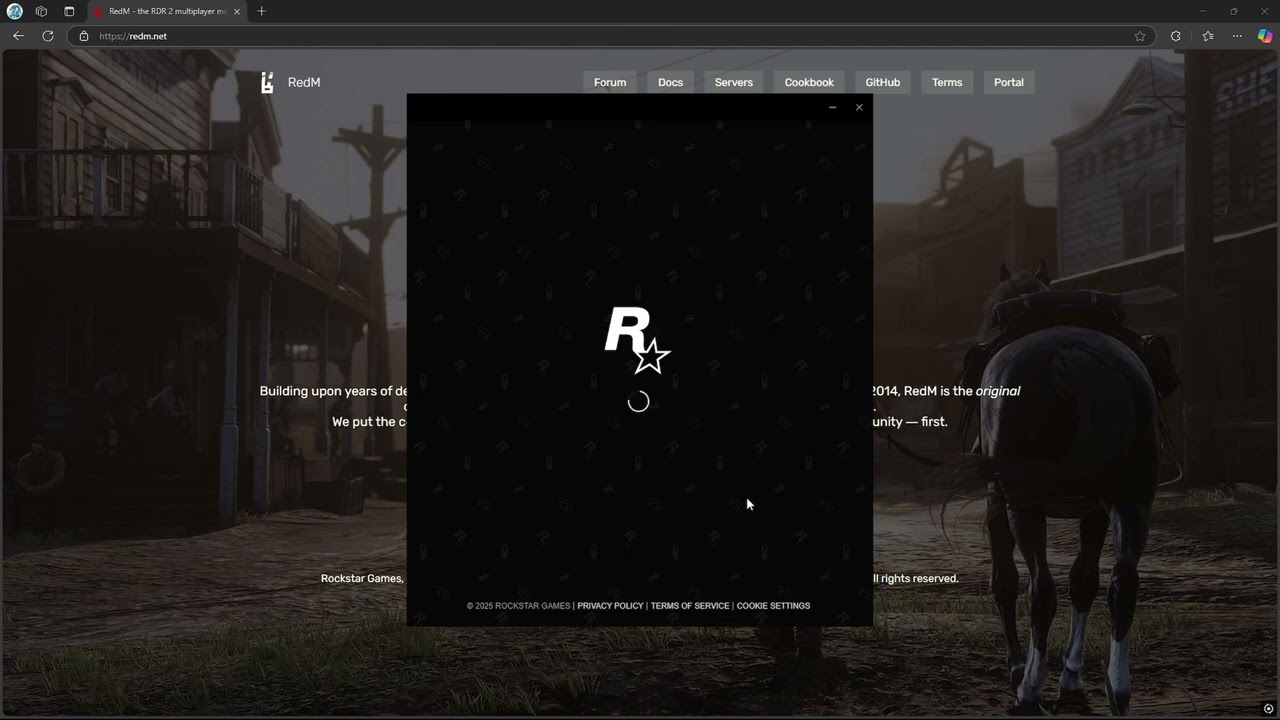Viewport: 1280px width, 720px height.
Task: Click the RedM site title text
Action: (304, 82)
